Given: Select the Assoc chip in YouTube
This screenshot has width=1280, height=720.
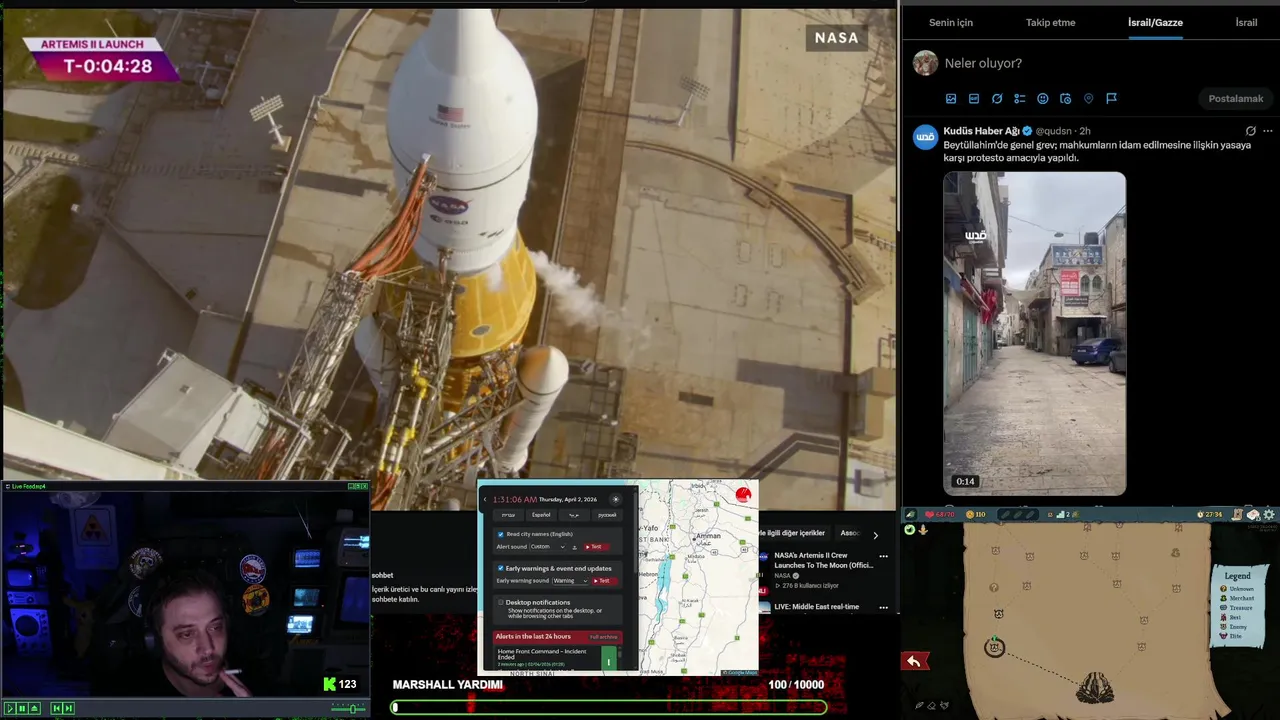Looking at the screenshot, I should (x=851, y=533).
